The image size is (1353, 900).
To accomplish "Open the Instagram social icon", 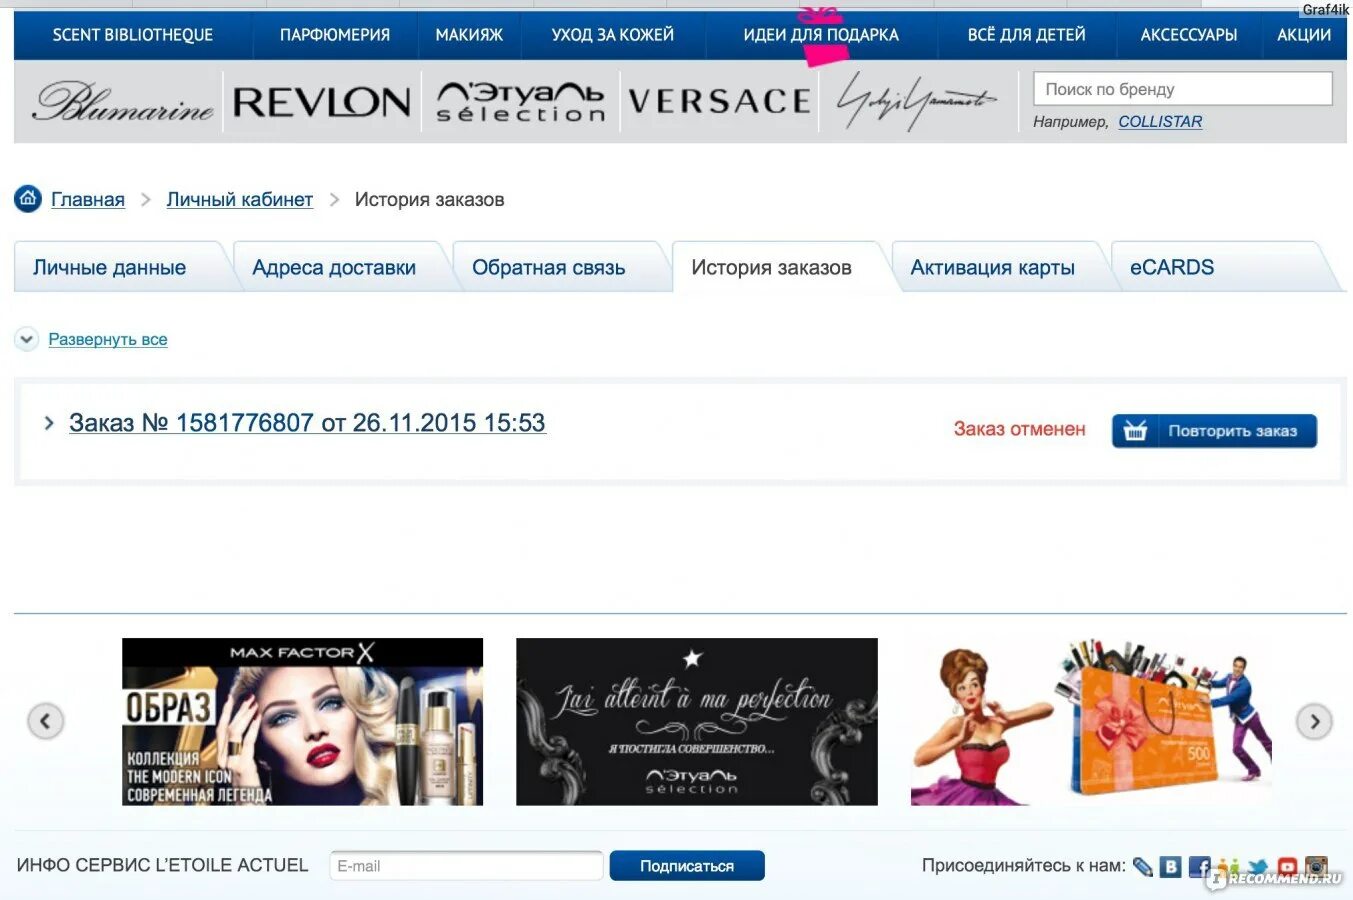I will 1316,867.
